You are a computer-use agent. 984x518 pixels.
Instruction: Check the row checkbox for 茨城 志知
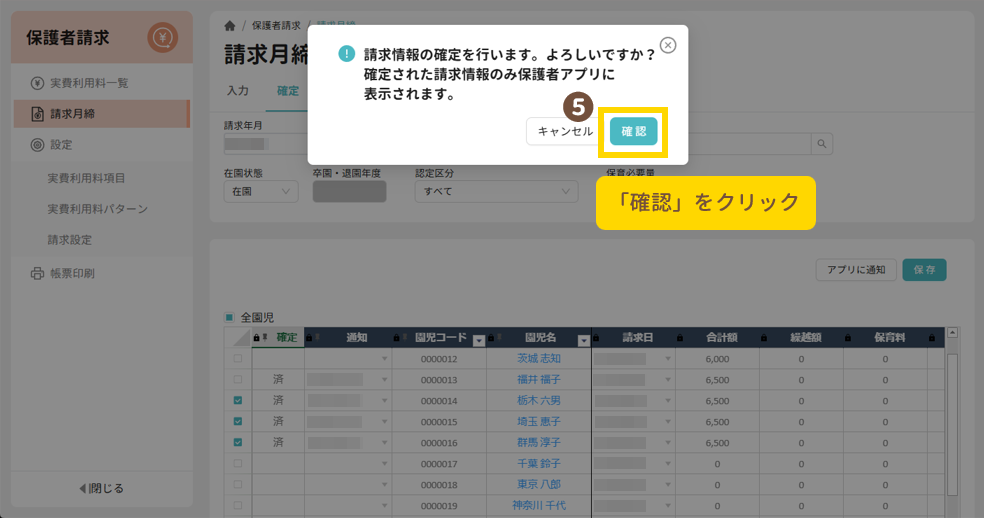click(237, 358)
